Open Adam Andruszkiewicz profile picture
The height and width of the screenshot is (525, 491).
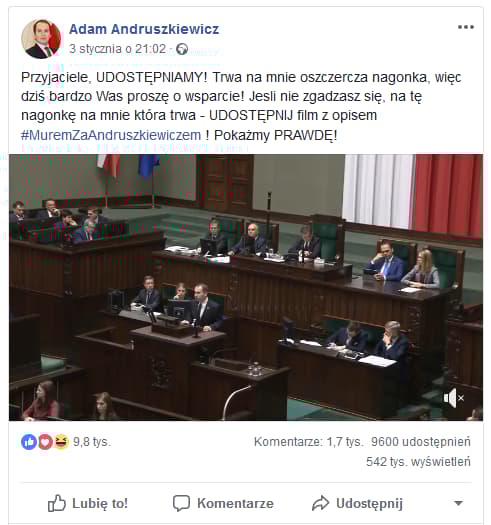[41, 39]
